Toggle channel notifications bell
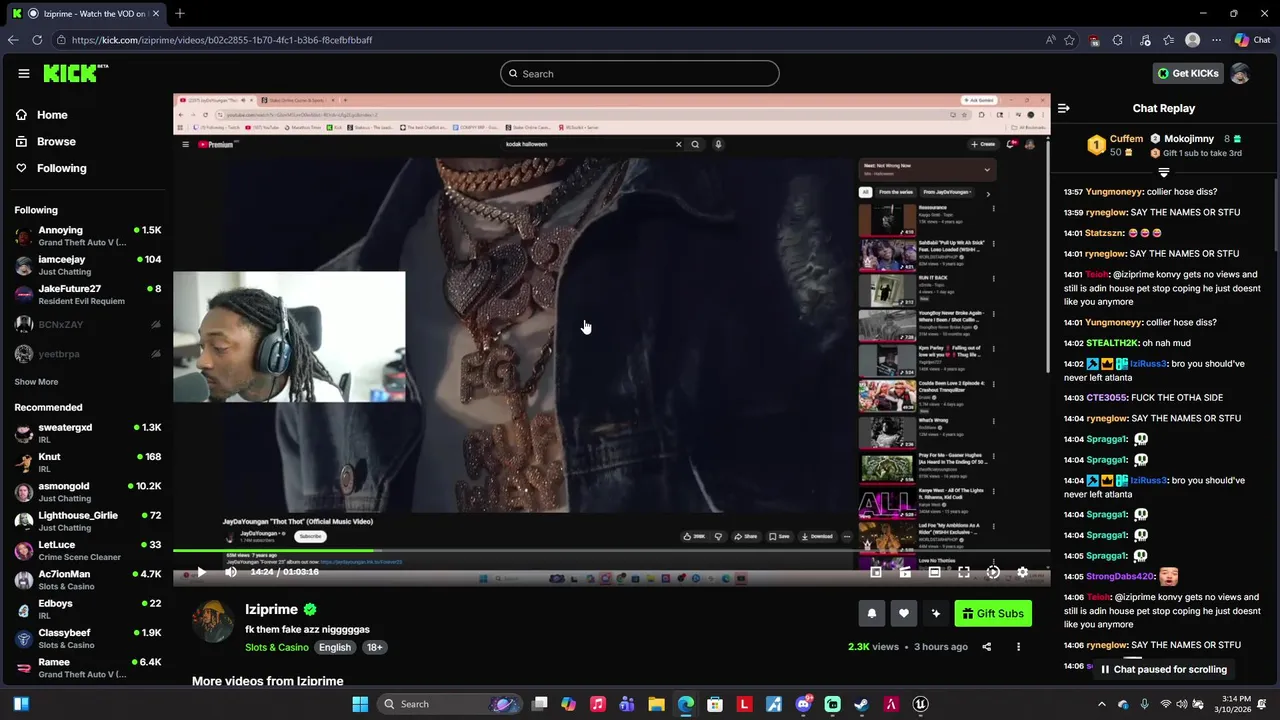 [871, 614]
